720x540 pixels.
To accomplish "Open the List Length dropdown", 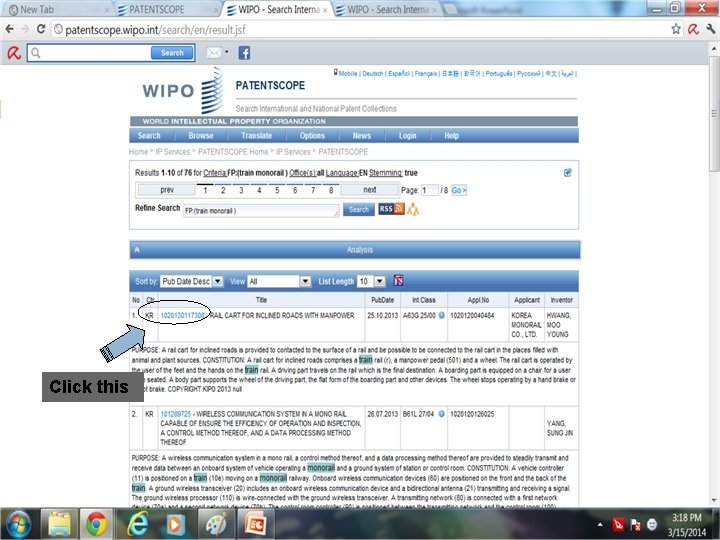I will tap(371, 281).
